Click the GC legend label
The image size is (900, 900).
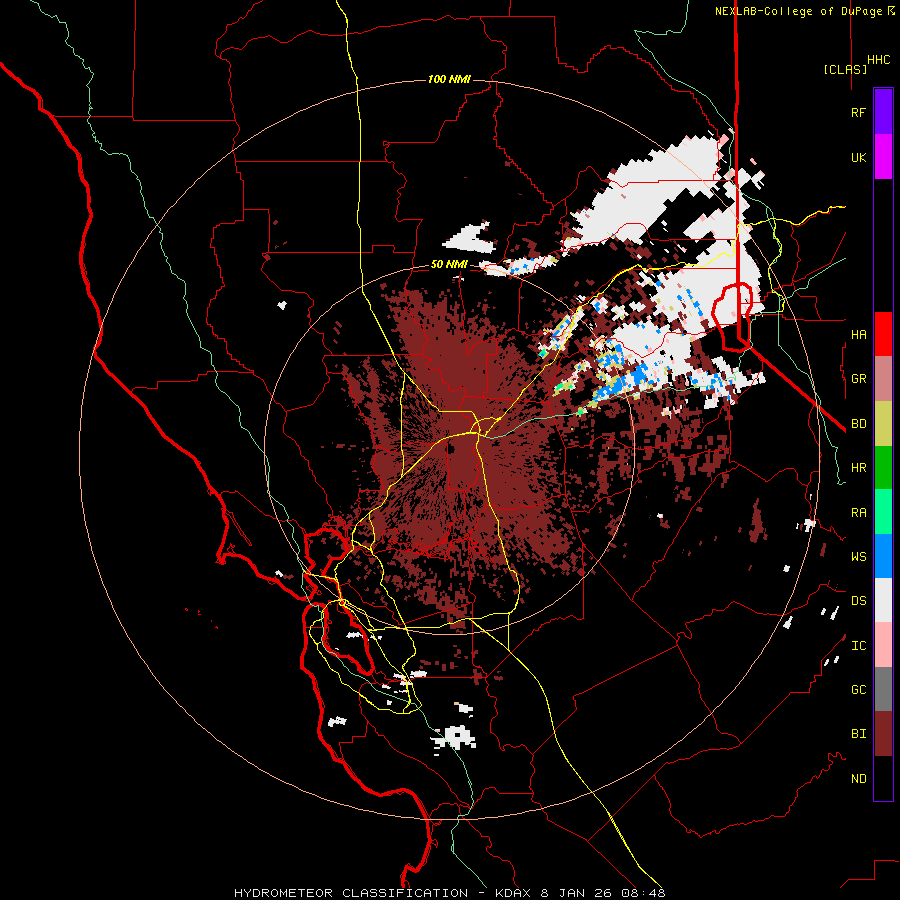tap(858, 690)
